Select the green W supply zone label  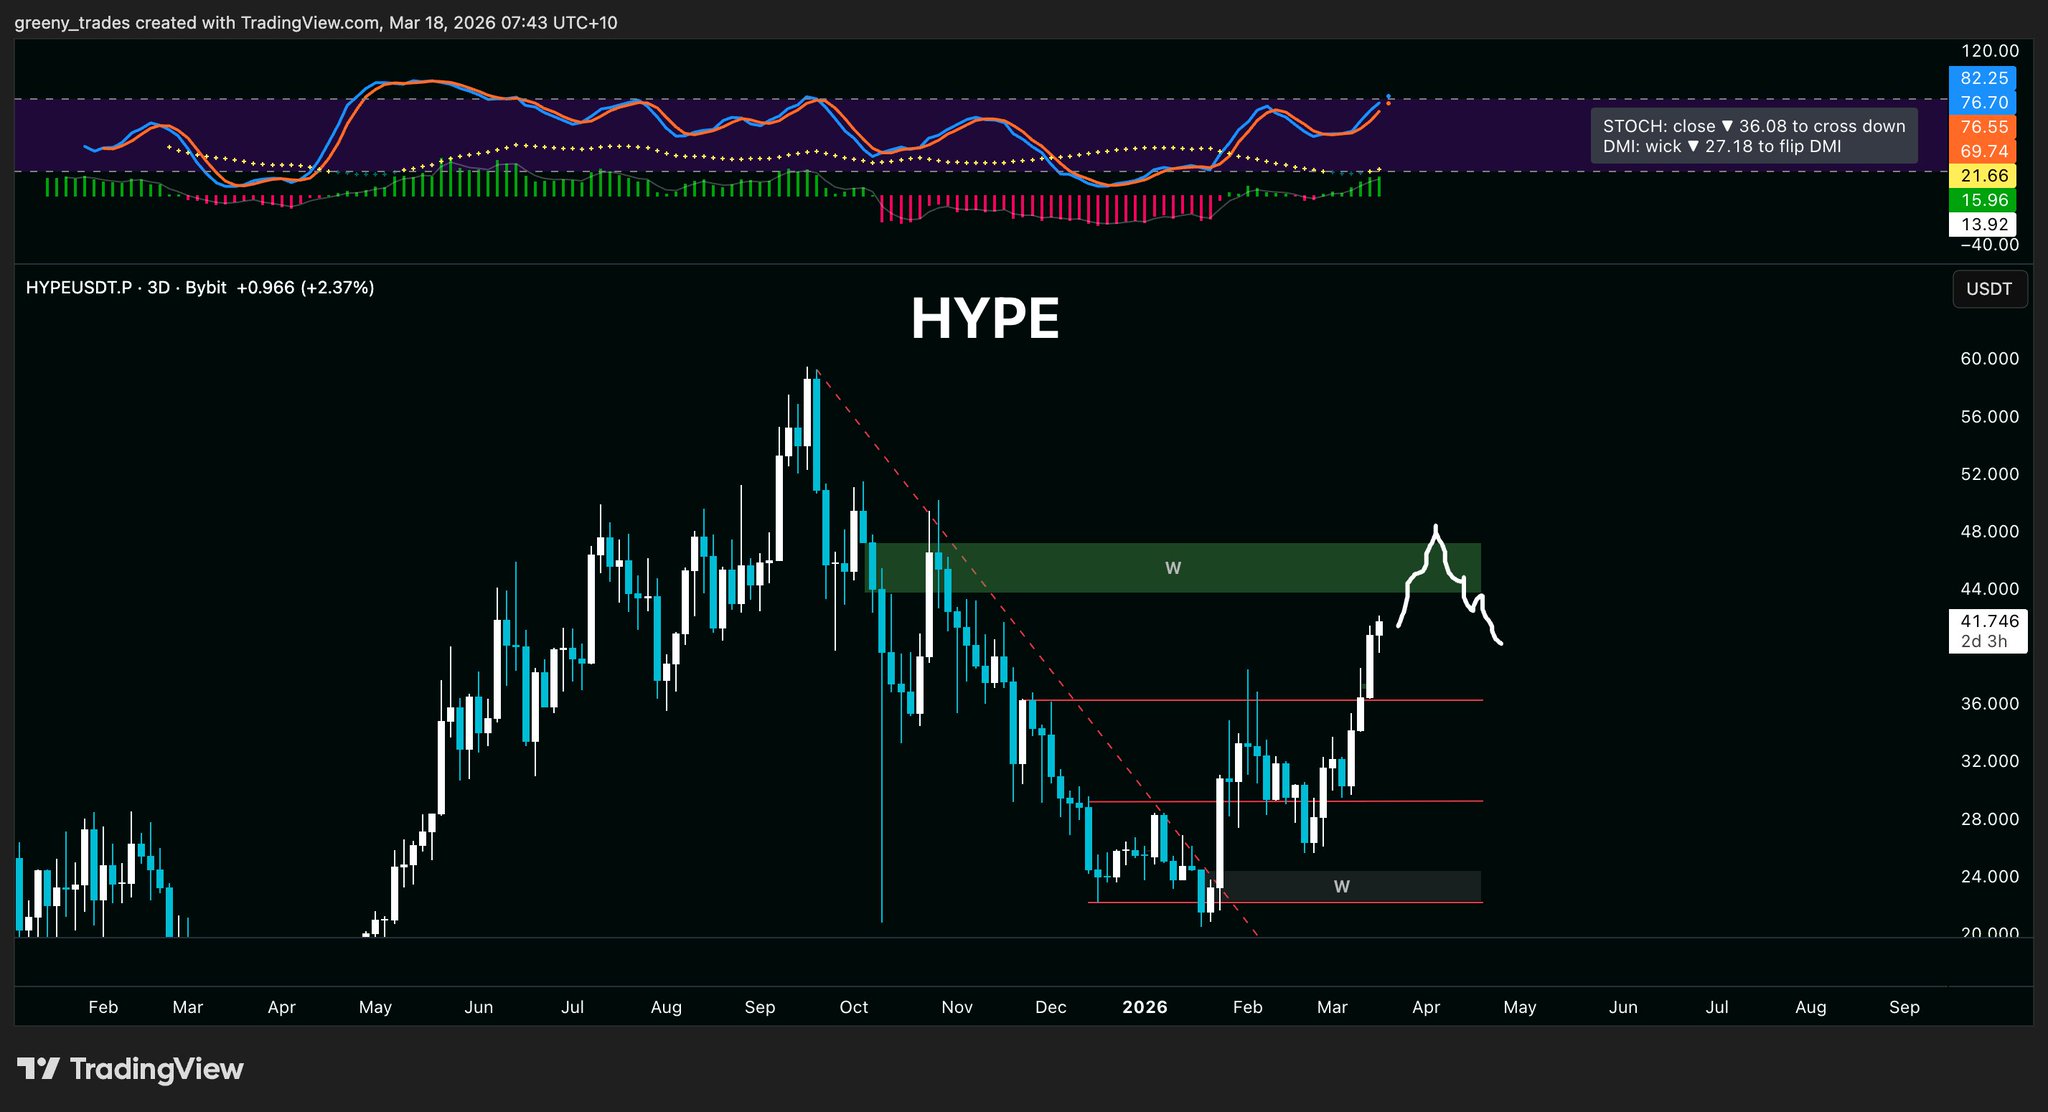tap(1173, 568)
